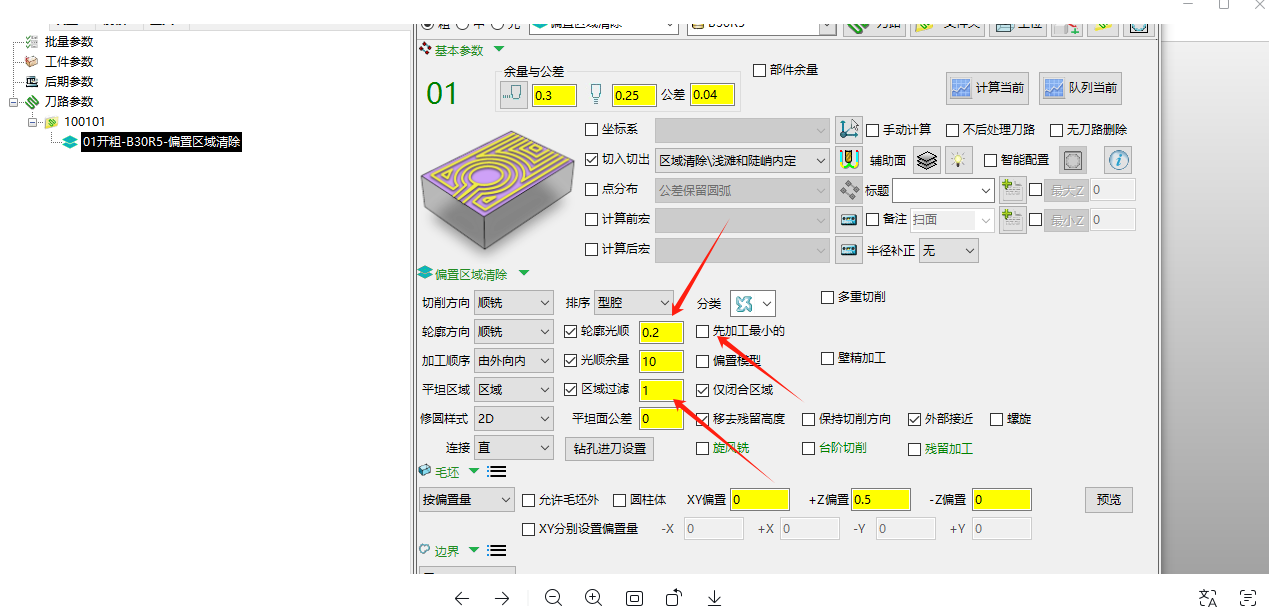1269x609 pixels.
Task: Click the point distribution icon
Action: (848, 189)
